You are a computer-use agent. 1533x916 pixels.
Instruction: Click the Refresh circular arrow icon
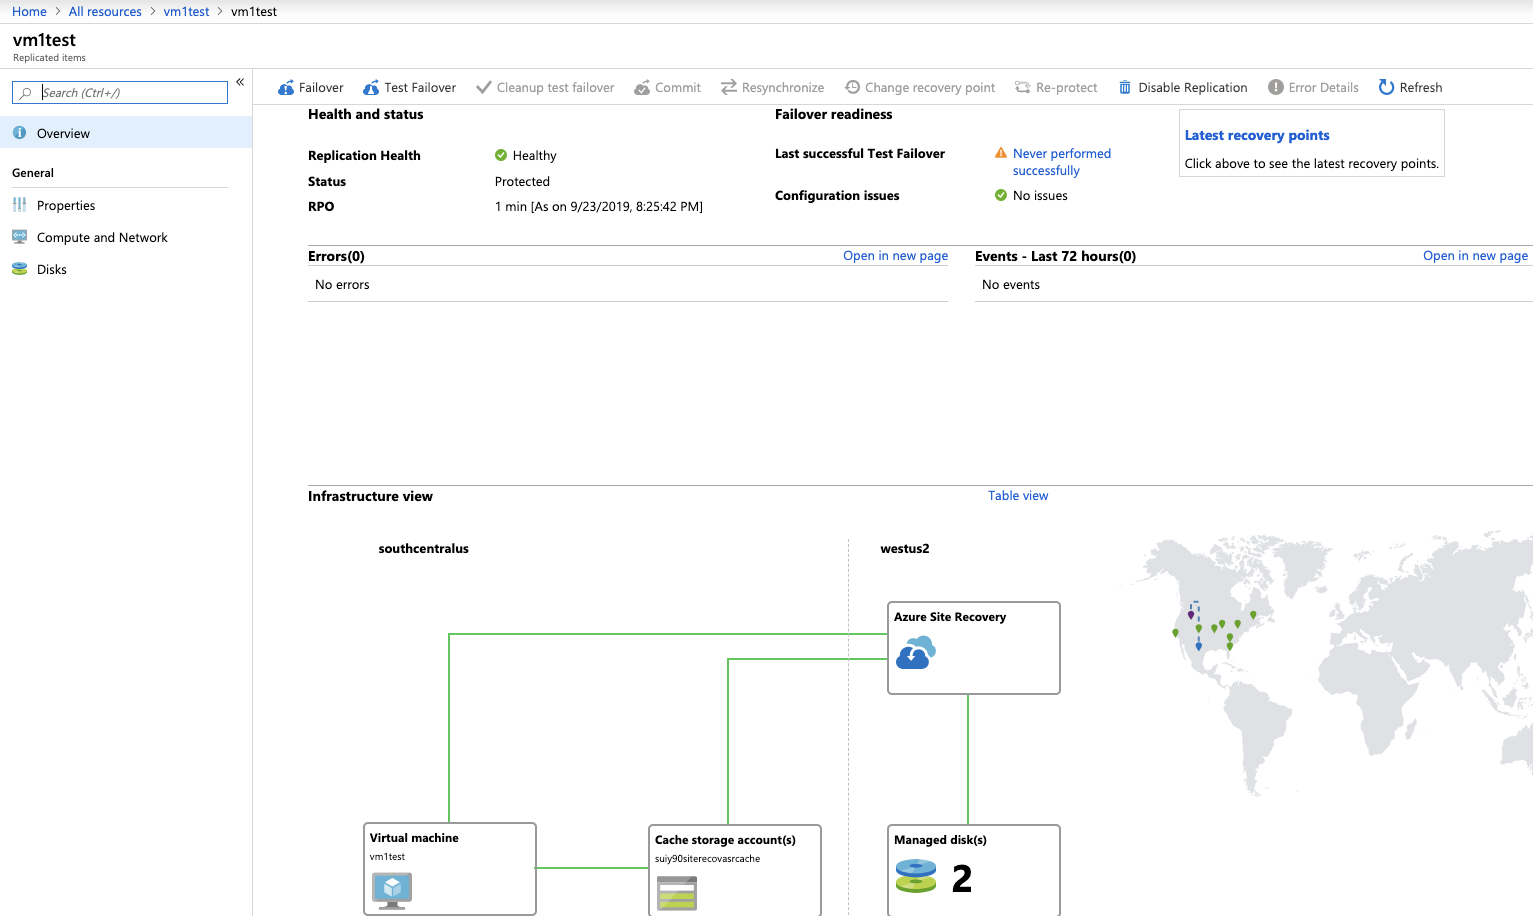tap(1386, 87)
